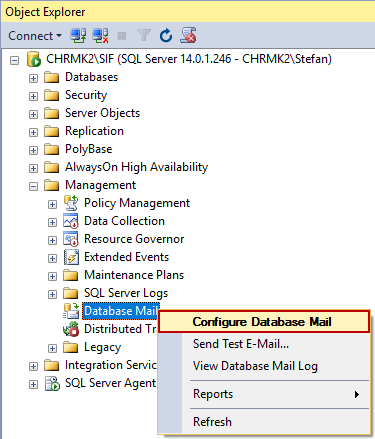Click the server database cylinder icon
The image size is (375, 439).
tap(34, 59)
